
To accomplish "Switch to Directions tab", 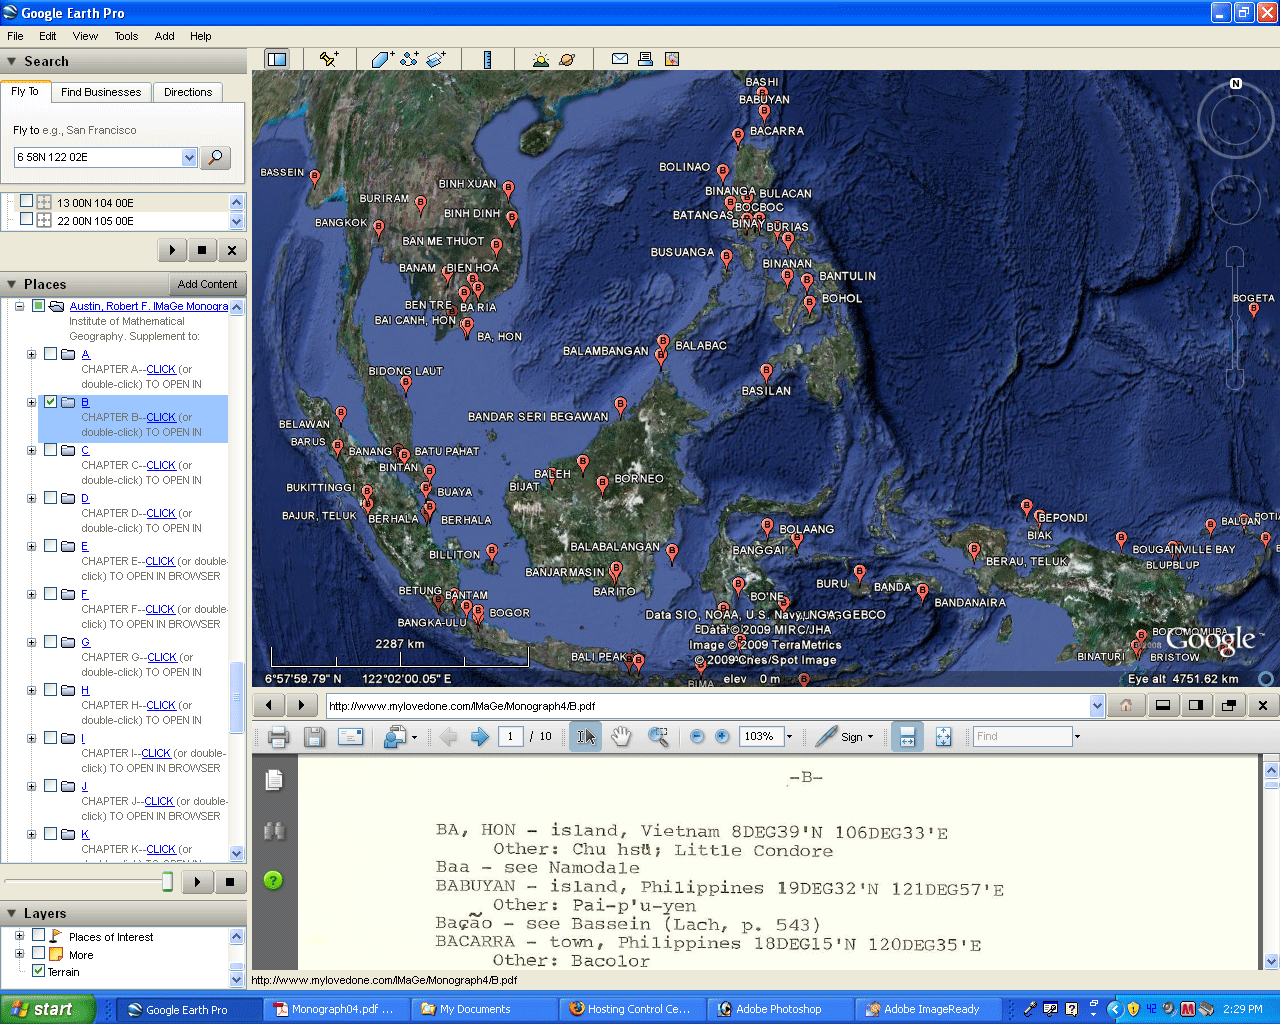I will pos(188,92).
